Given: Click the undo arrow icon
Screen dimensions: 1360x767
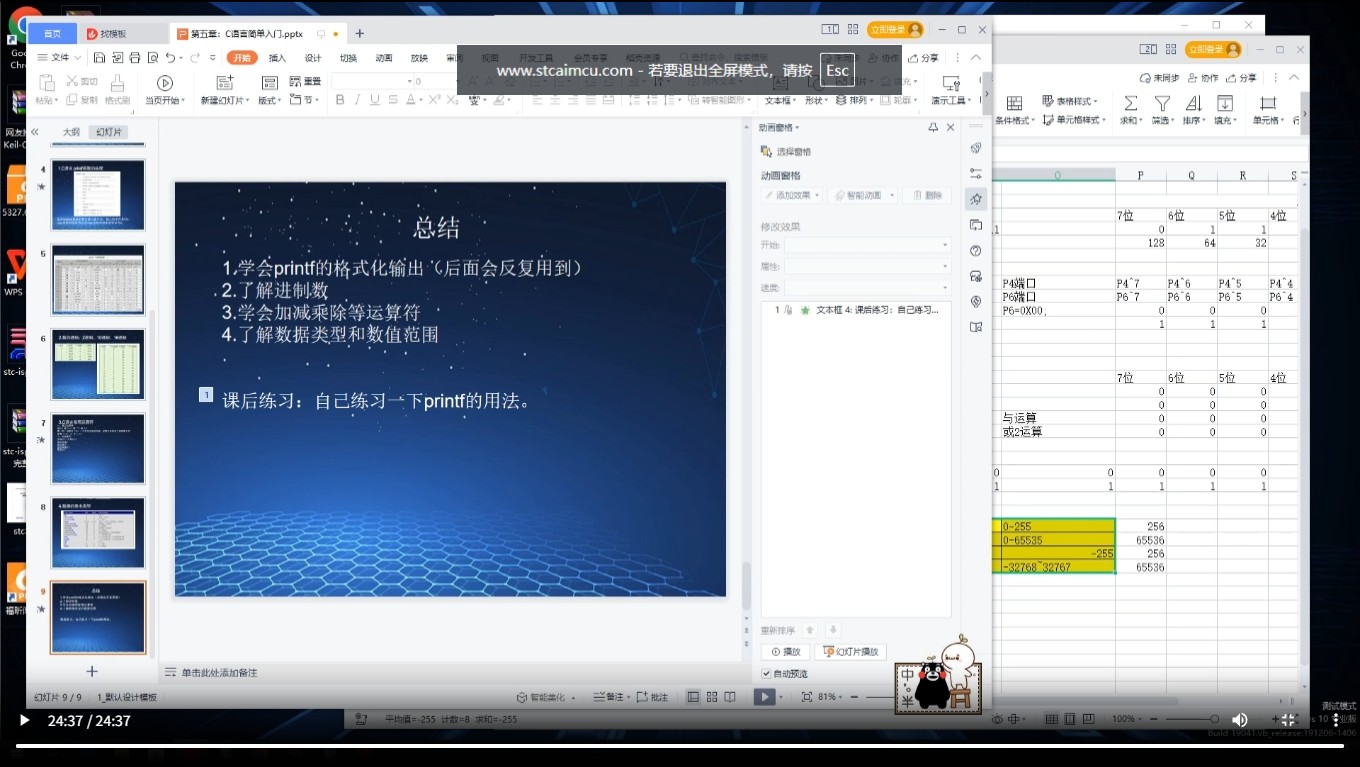Looking at the screenshot, I should pyautogui.click(x=171, y=58).
